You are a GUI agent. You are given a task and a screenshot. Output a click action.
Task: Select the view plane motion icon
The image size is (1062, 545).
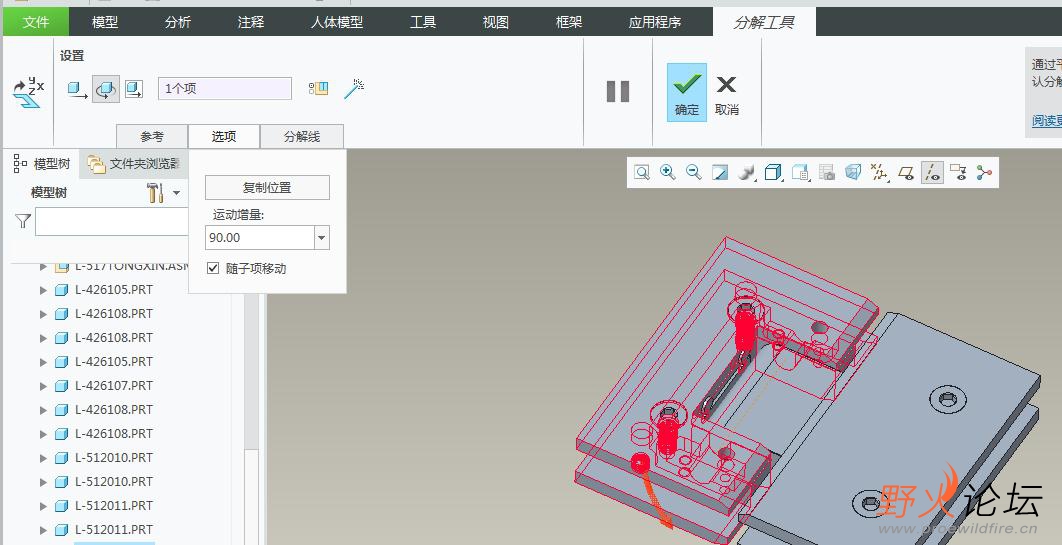click(134, 89)
